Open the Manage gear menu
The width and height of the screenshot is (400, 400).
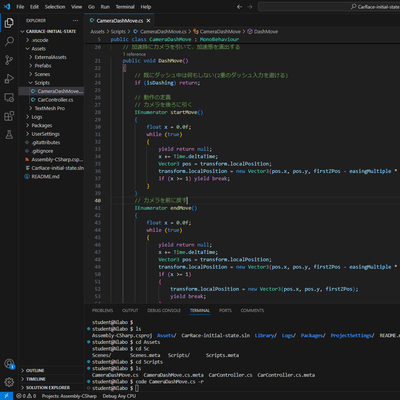[9, 382]
